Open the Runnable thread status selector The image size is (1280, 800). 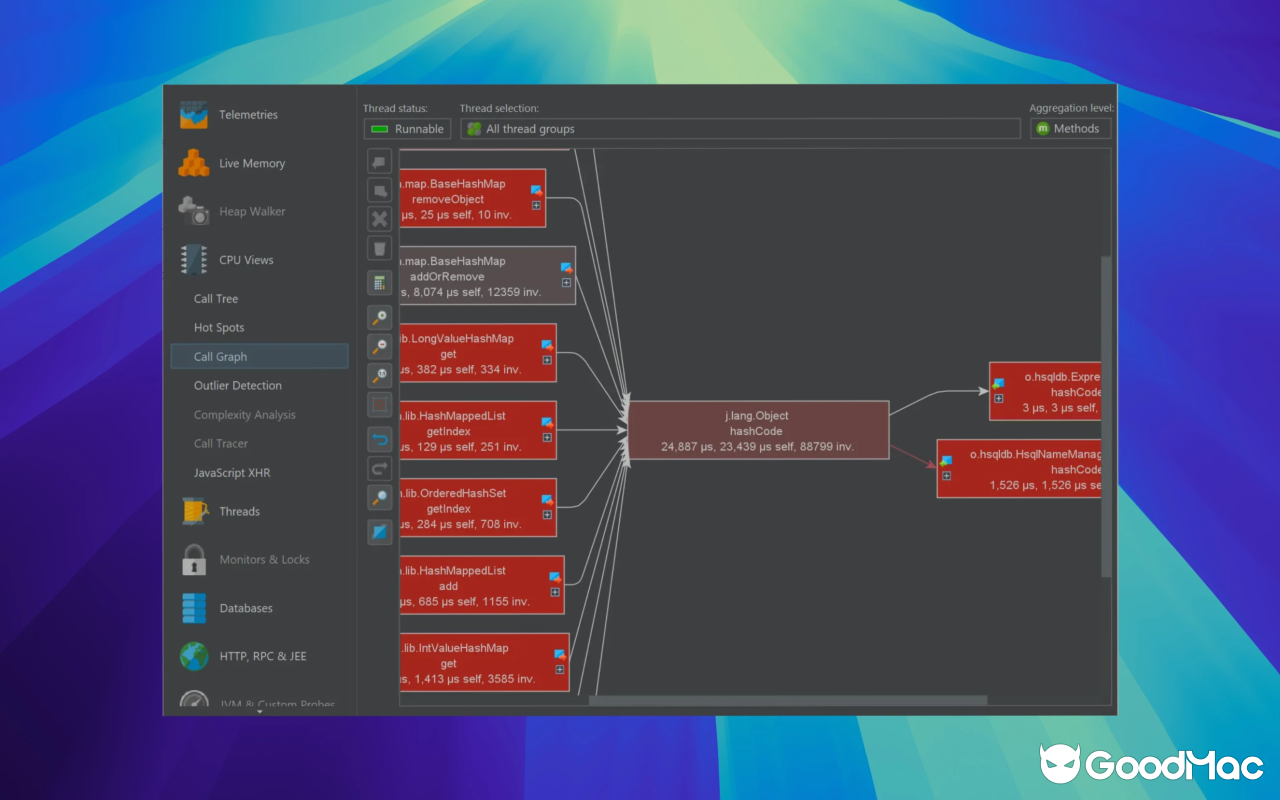click(407, 128)
